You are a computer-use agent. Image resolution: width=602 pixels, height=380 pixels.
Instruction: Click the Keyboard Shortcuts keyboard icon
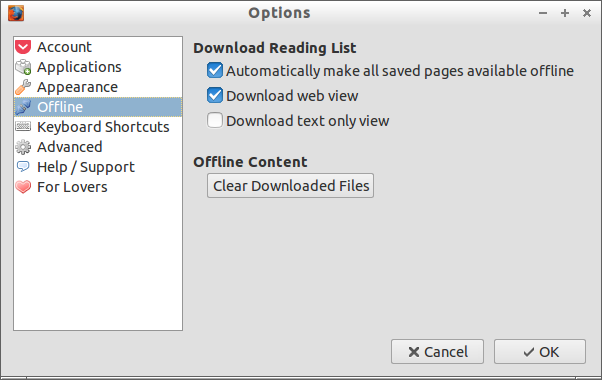tap(23, 126)
